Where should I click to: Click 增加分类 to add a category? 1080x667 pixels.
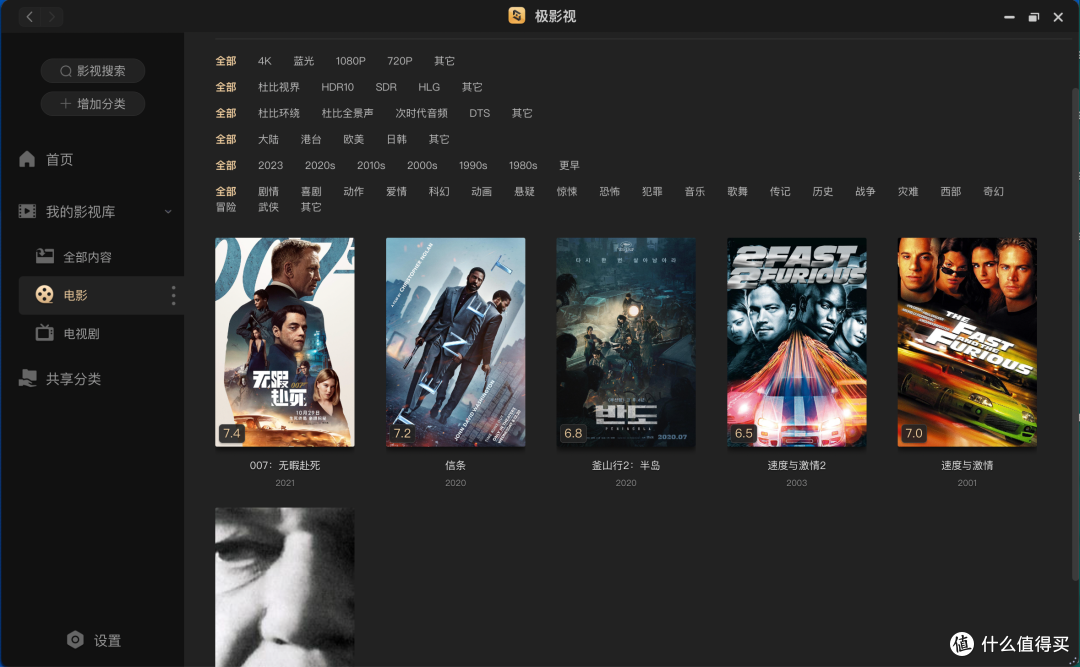(x=92, y=103)
